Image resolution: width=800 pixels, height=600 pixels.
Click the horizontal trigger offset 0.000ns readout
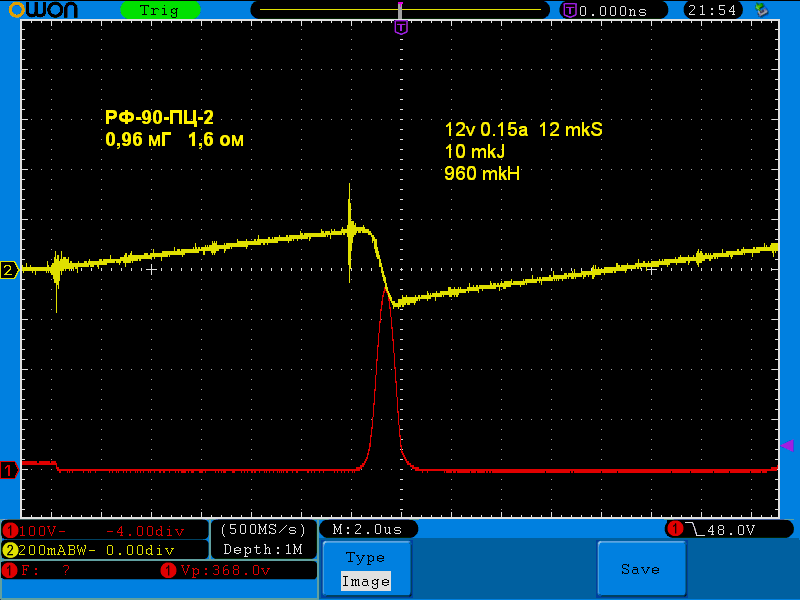click(x=613, y=11)
